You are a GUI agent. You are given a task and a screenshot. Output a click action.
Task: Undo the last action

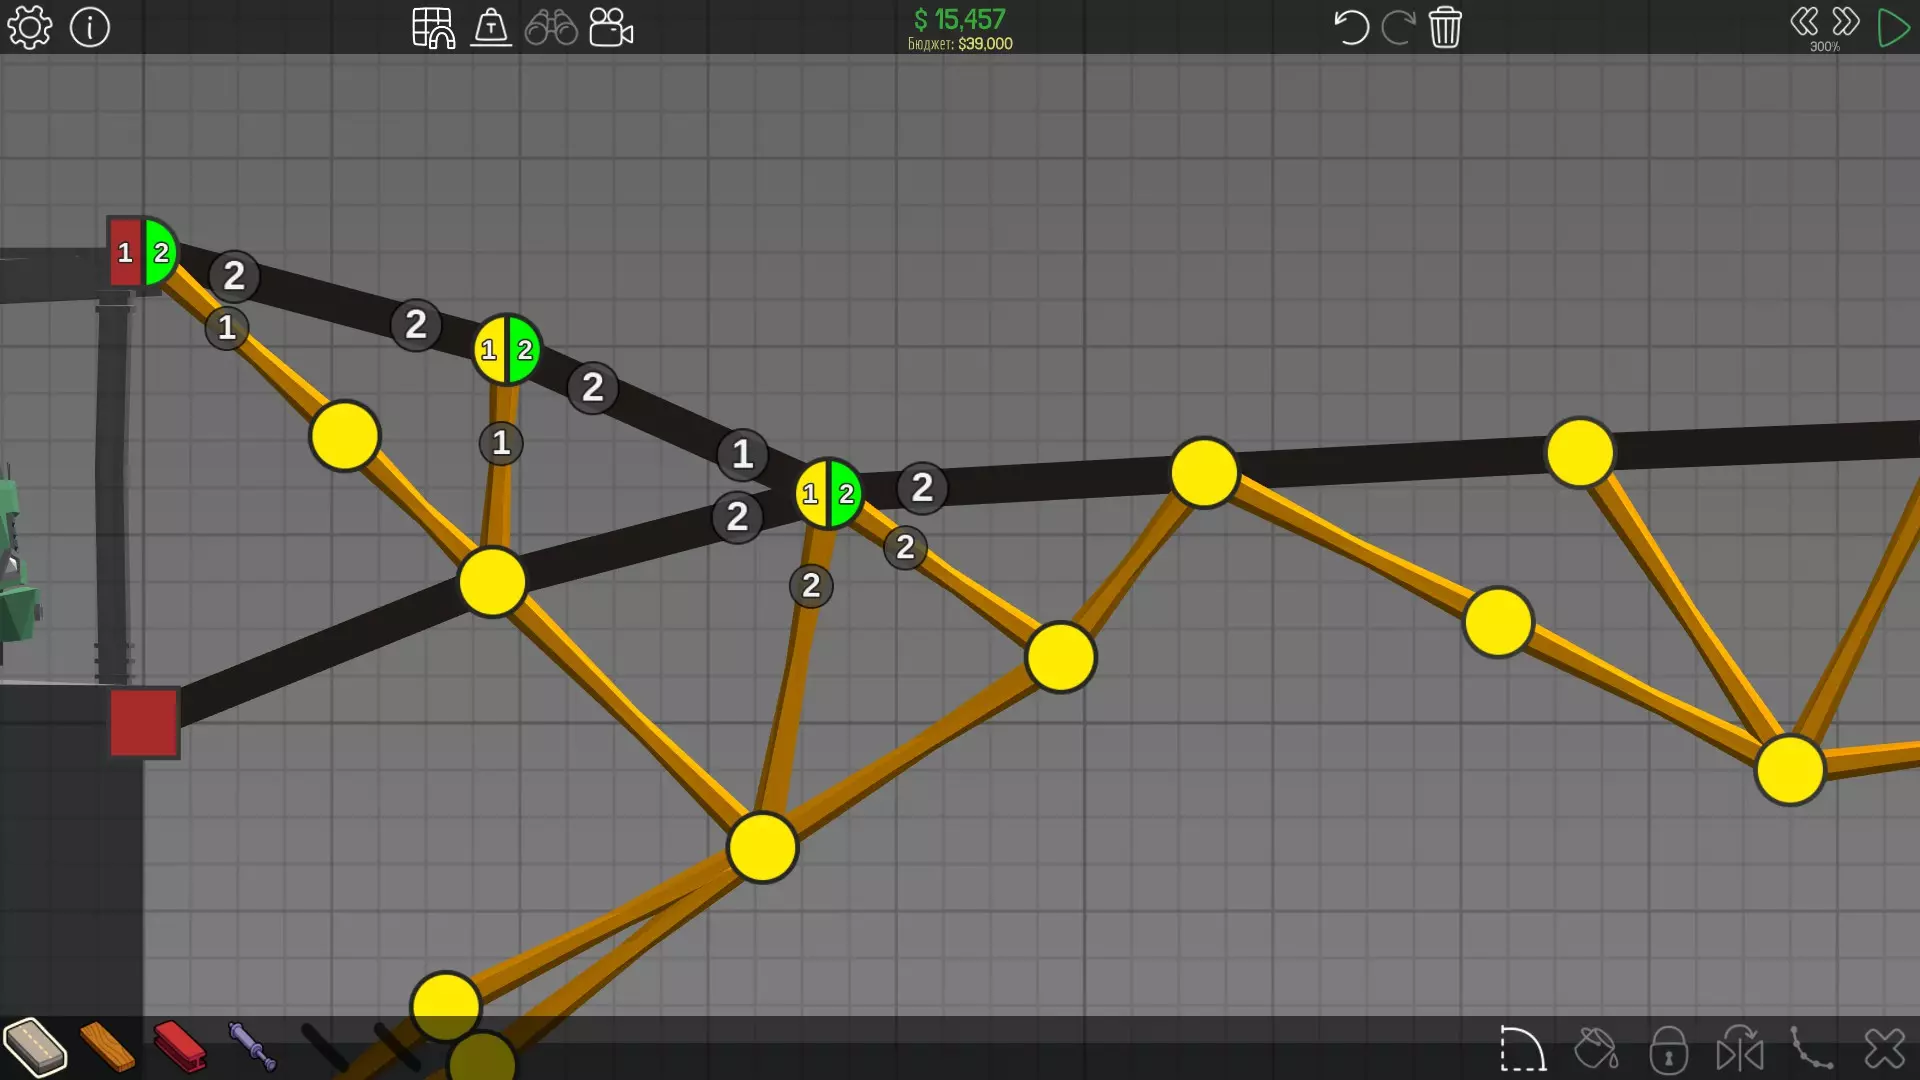[1351, 27]
